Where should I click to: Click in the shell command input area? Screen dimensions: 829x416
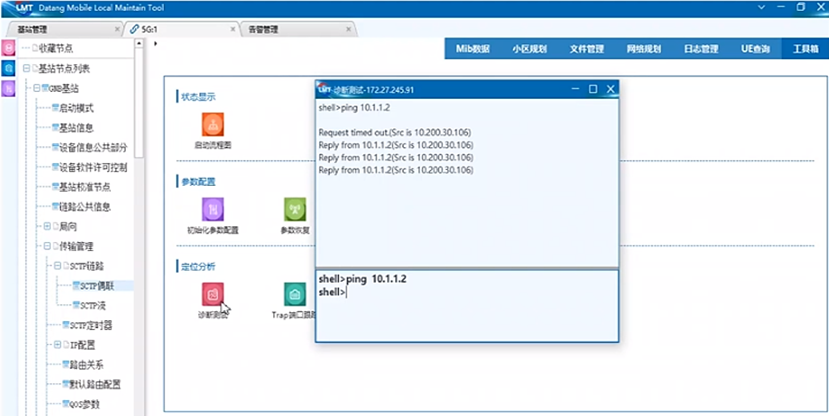tap(467, 306)
